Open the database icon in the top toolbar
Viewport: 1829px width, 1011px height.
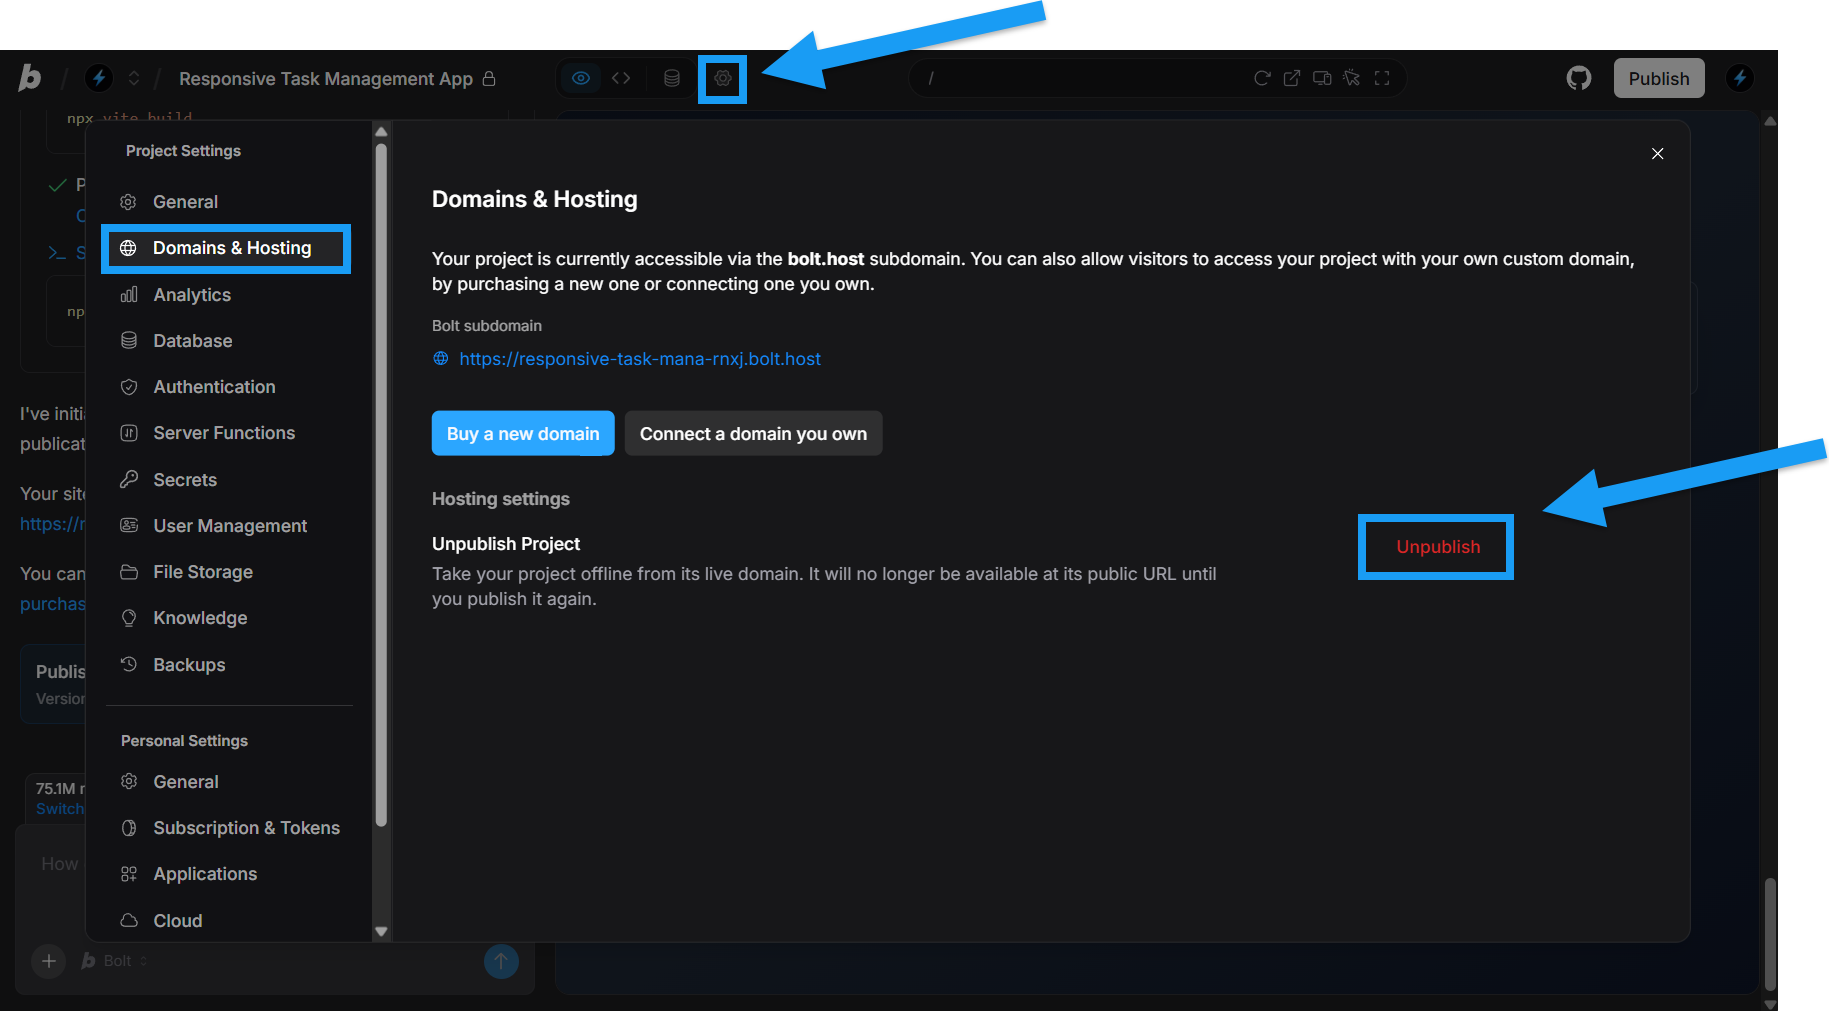click(672, 78)
